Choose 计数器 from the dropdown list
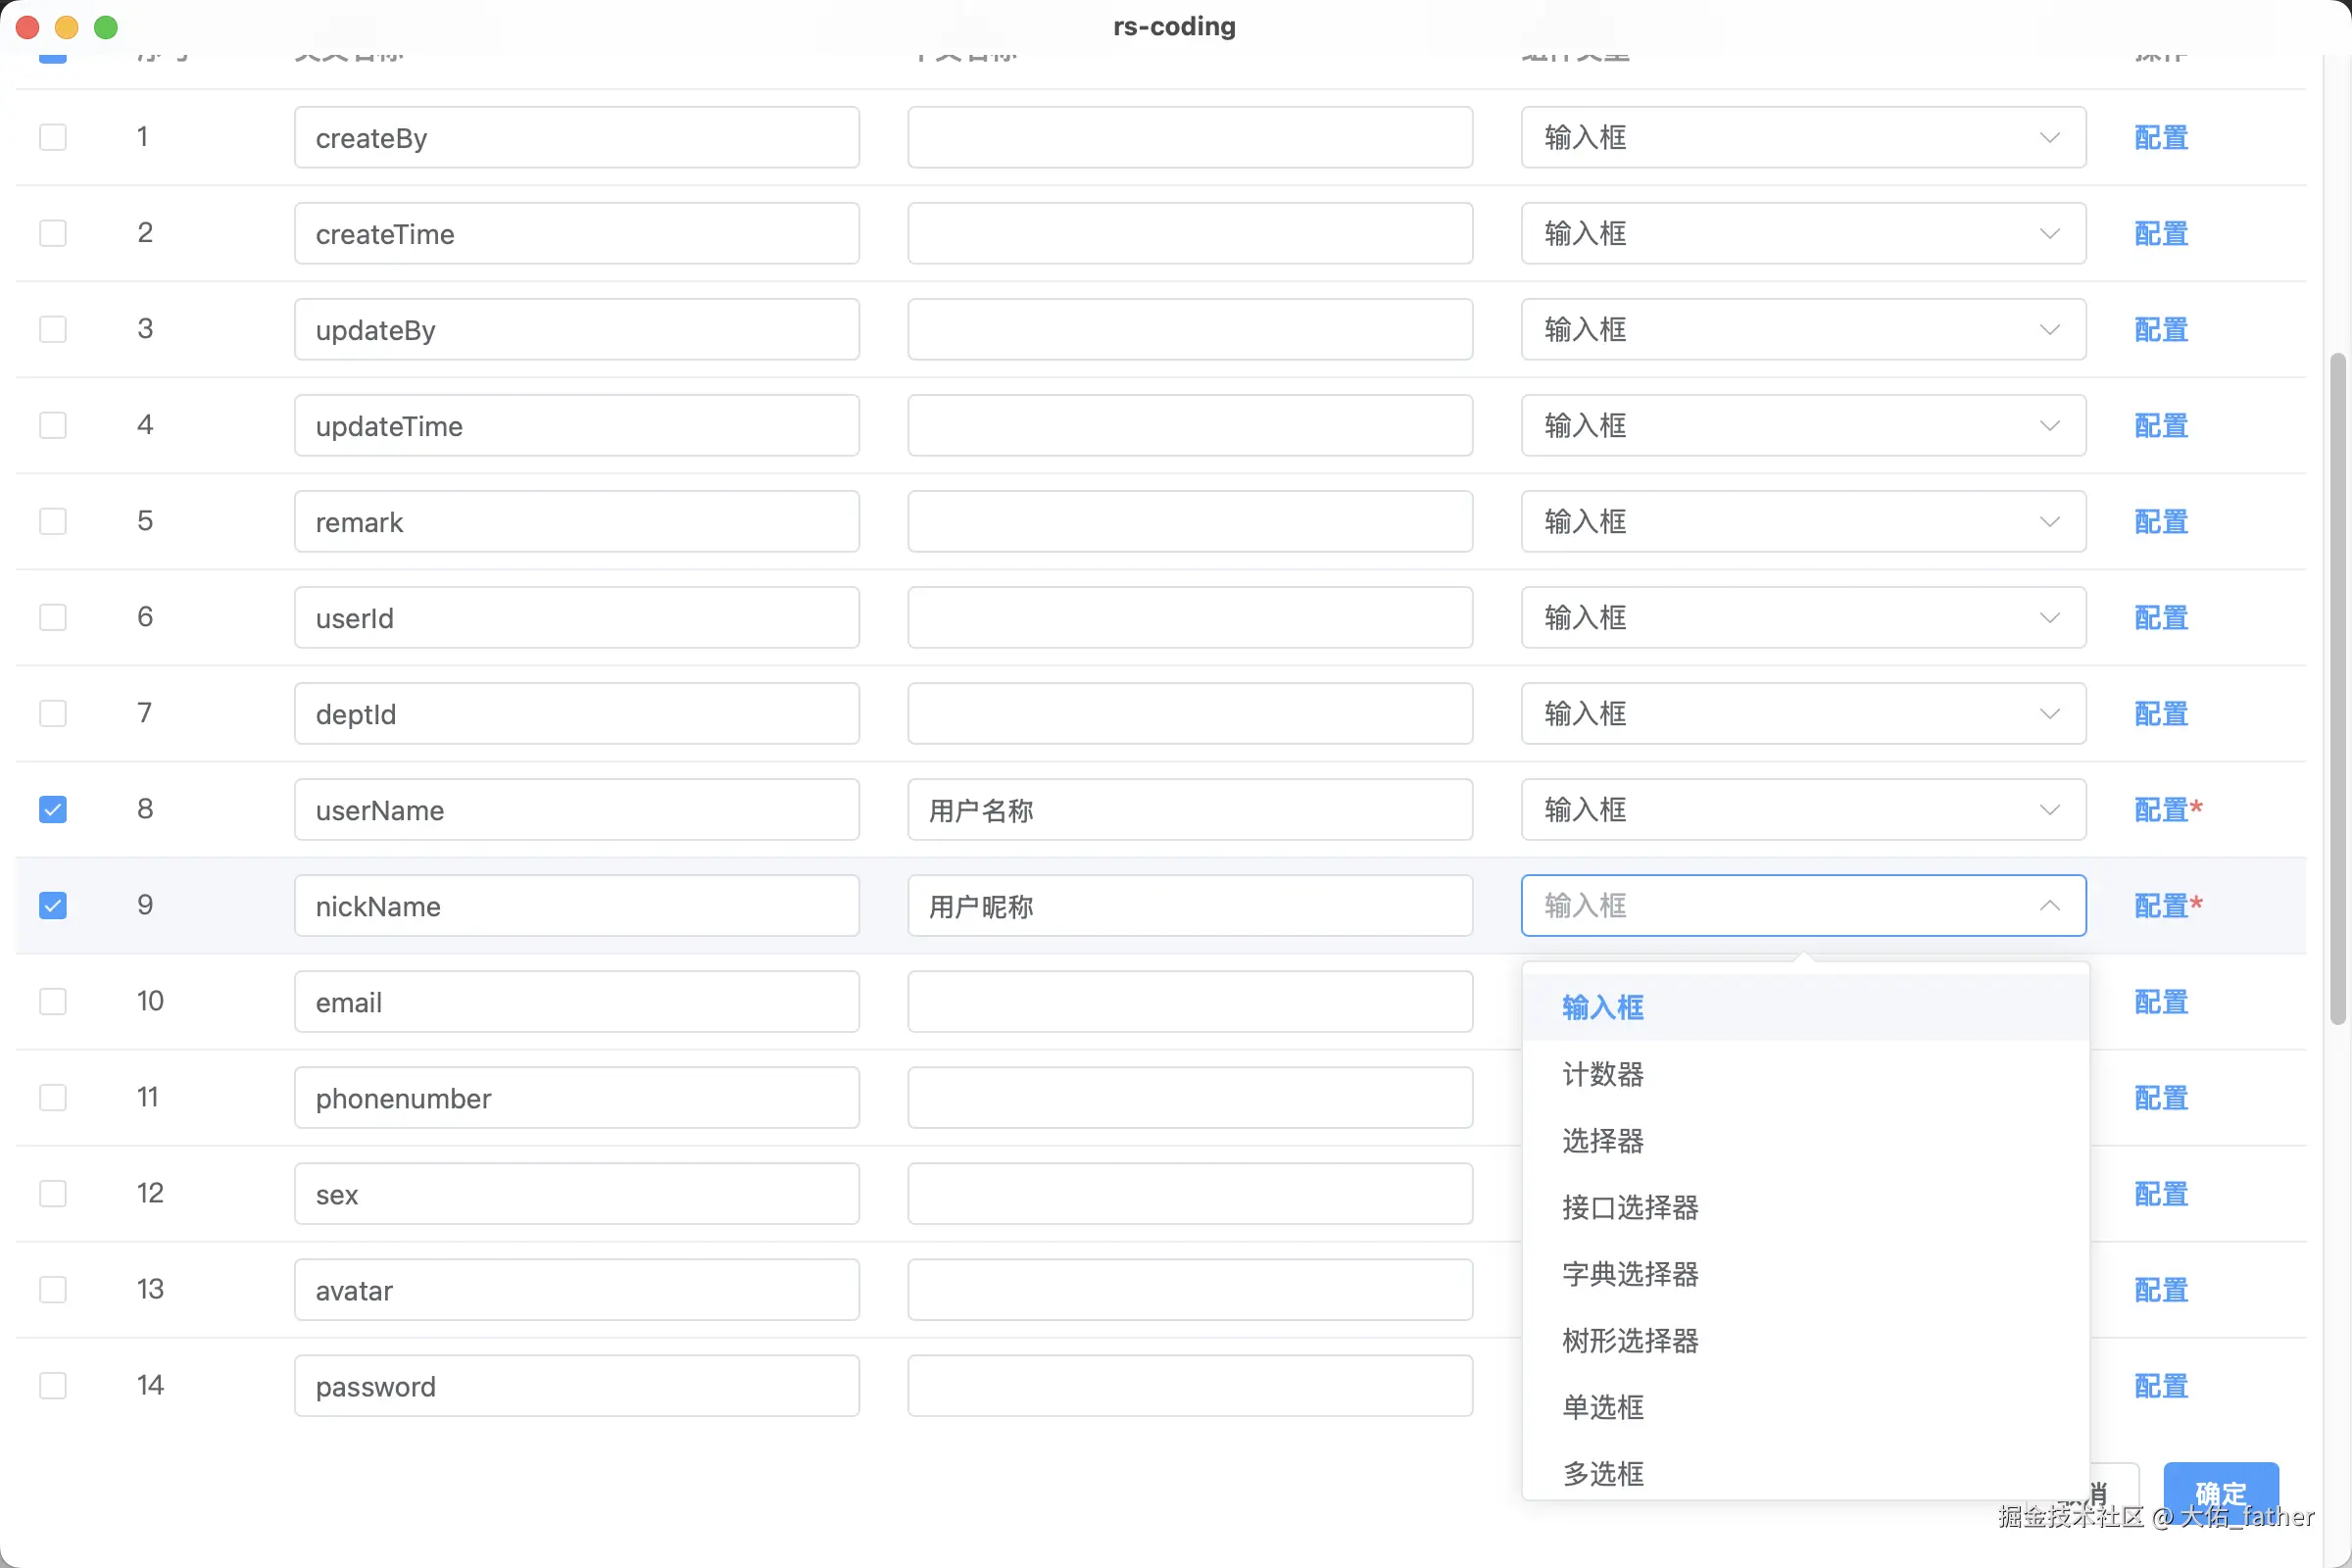This screenshot has height=1568, width=2352. (1603, 1074)
